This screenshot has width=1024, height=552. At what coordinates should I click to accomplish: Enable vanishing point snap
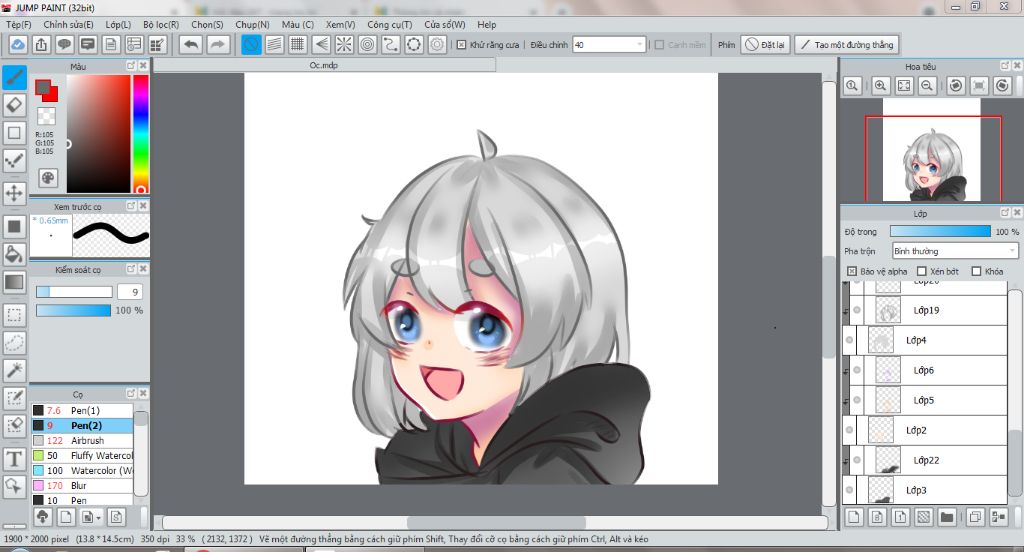click(321, 44)
